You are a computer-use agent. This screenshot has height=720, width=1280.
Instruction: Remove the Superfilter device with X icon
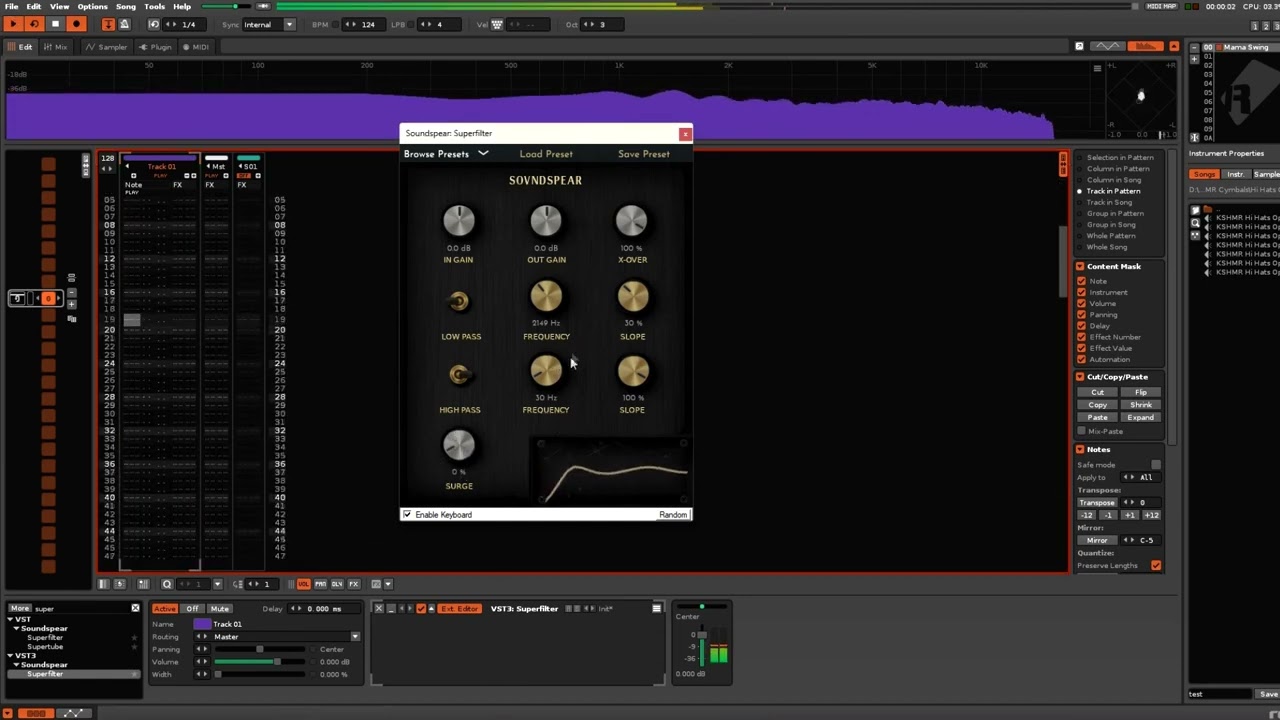[378, 608]
